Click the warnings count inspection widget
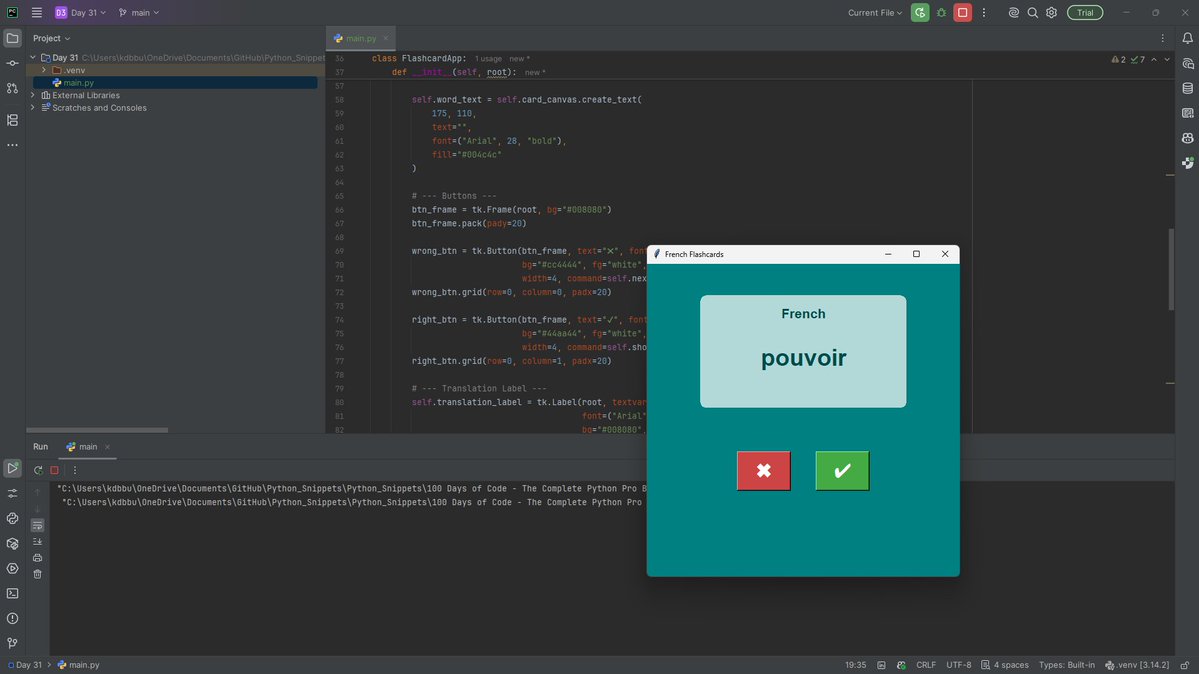 pos(1119,59)
